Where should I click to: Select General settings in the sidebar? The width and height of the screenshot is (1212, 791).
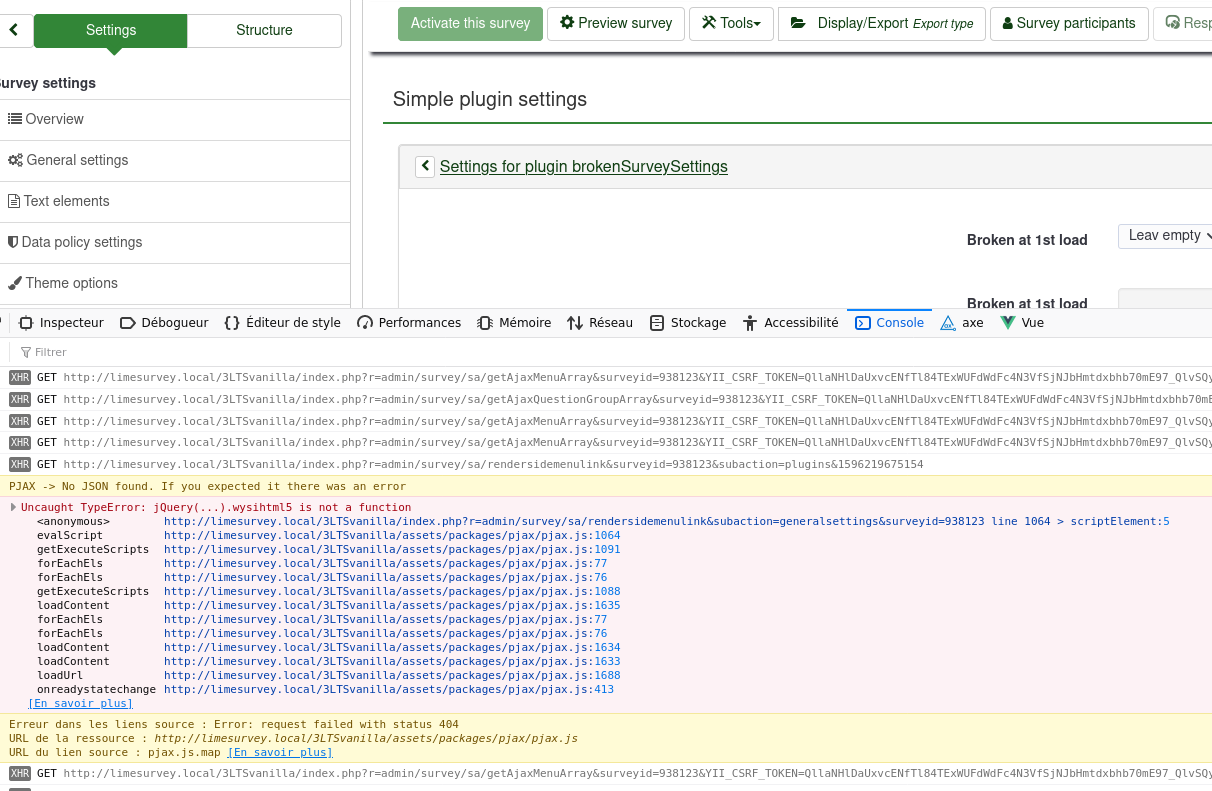[x=77, y=160]
